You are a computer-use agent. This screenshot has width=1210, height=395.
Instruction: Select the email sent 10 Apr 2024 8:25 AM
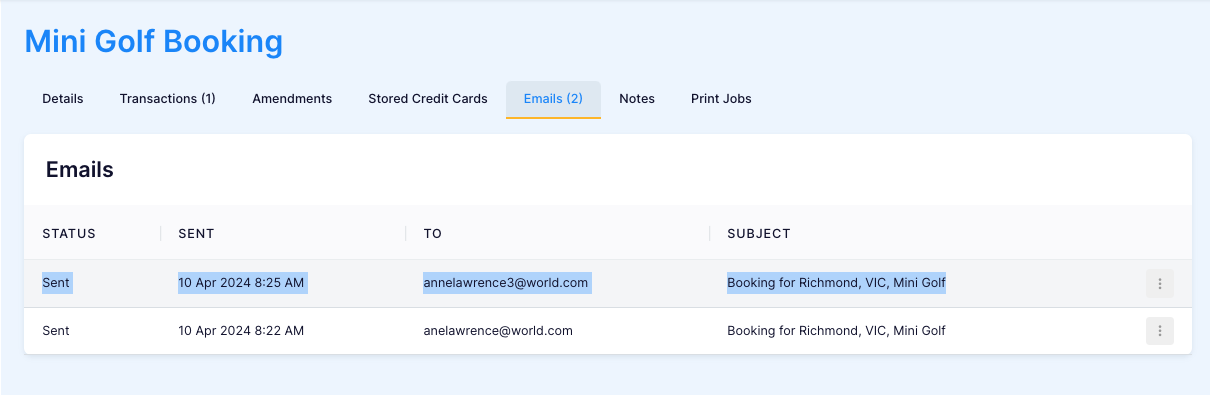[x=608, y=284]
